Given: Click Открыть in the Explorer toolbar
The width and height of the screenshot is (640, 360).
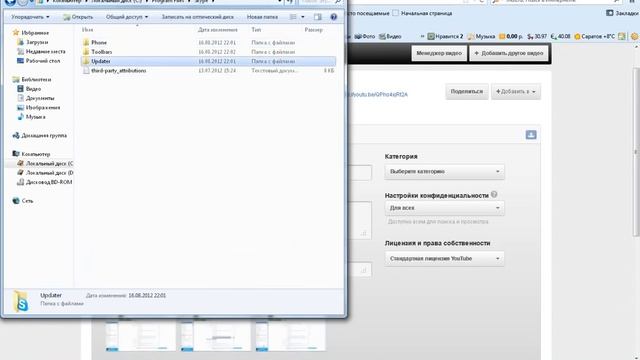Looking at the screenshot, I should (x=78, y=17).
